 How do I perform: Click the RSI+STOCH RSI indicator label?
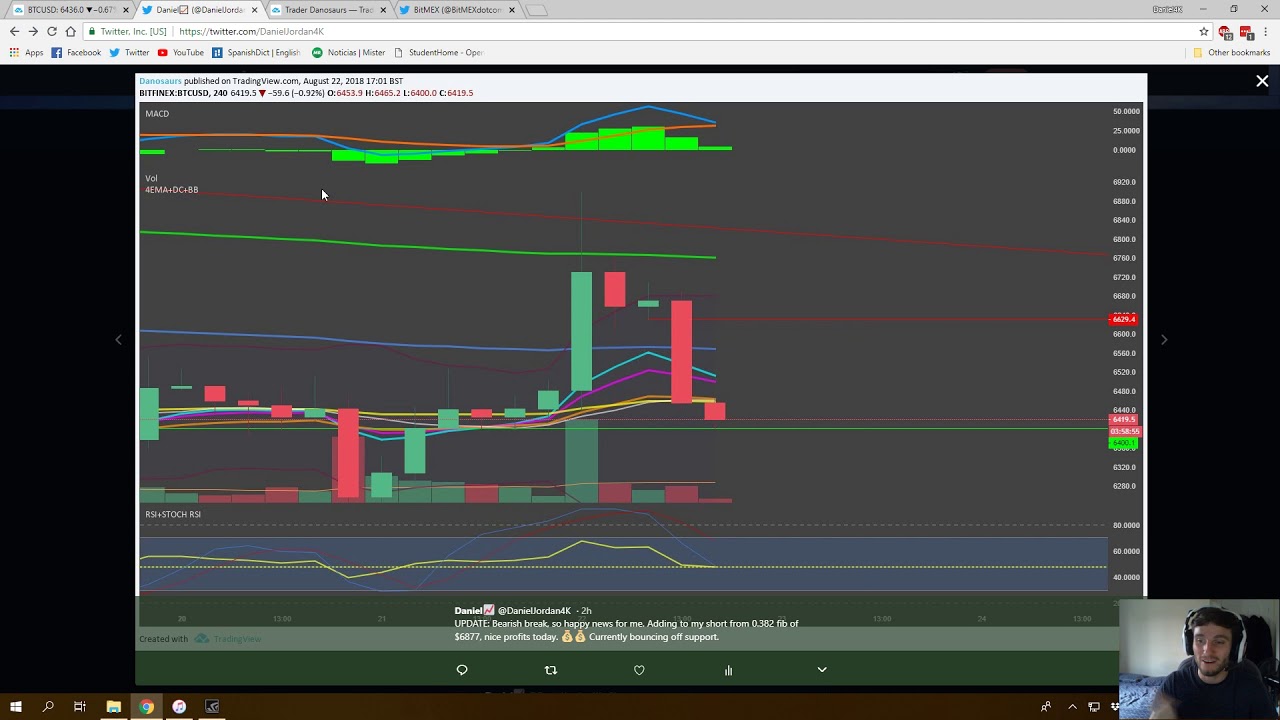[x=173, y=514]
